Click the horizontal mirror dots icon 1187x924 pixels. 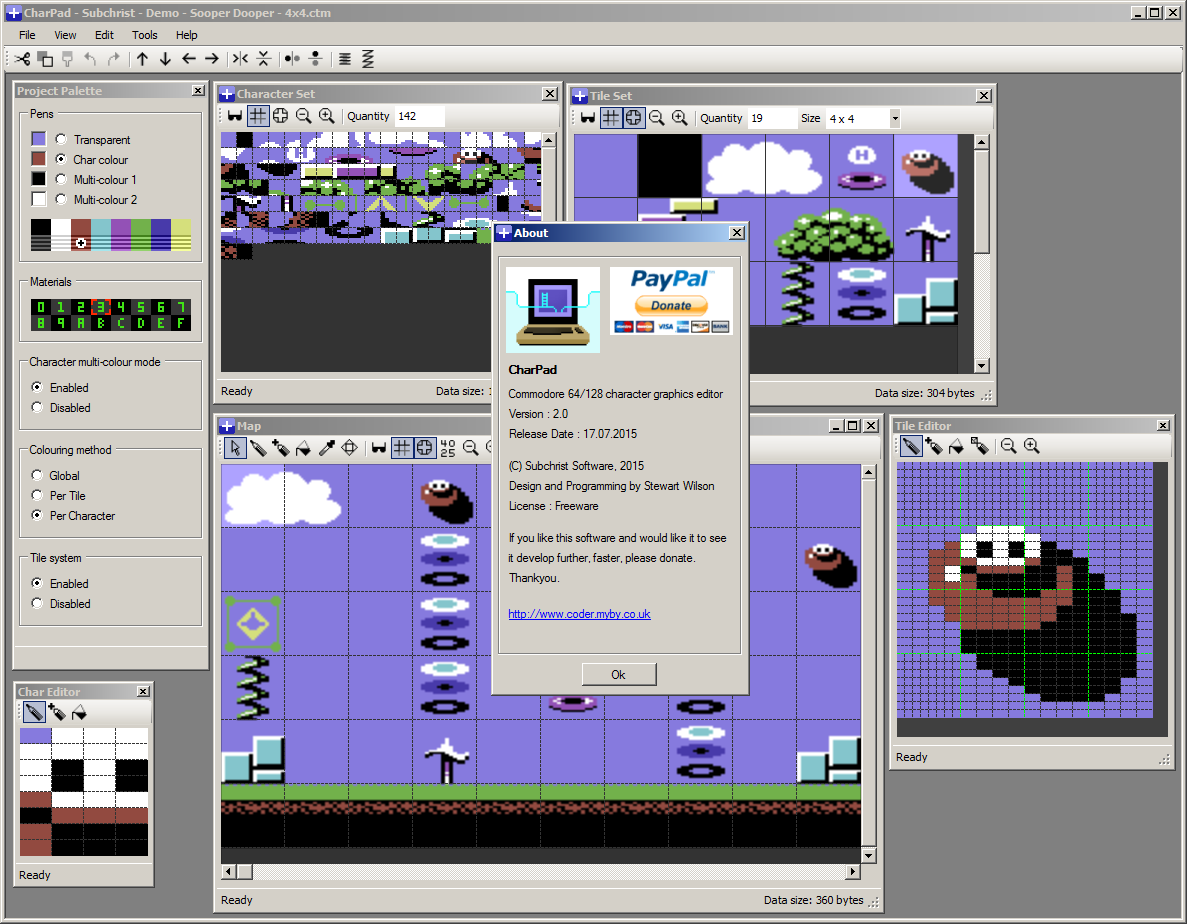292,59
